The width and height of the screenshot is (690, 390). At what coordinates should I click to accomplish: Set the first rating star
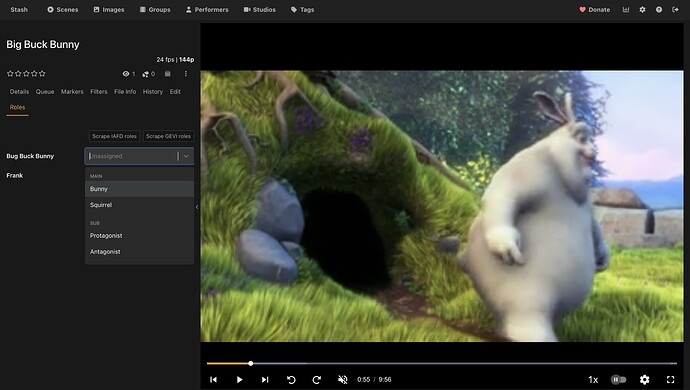10,74
